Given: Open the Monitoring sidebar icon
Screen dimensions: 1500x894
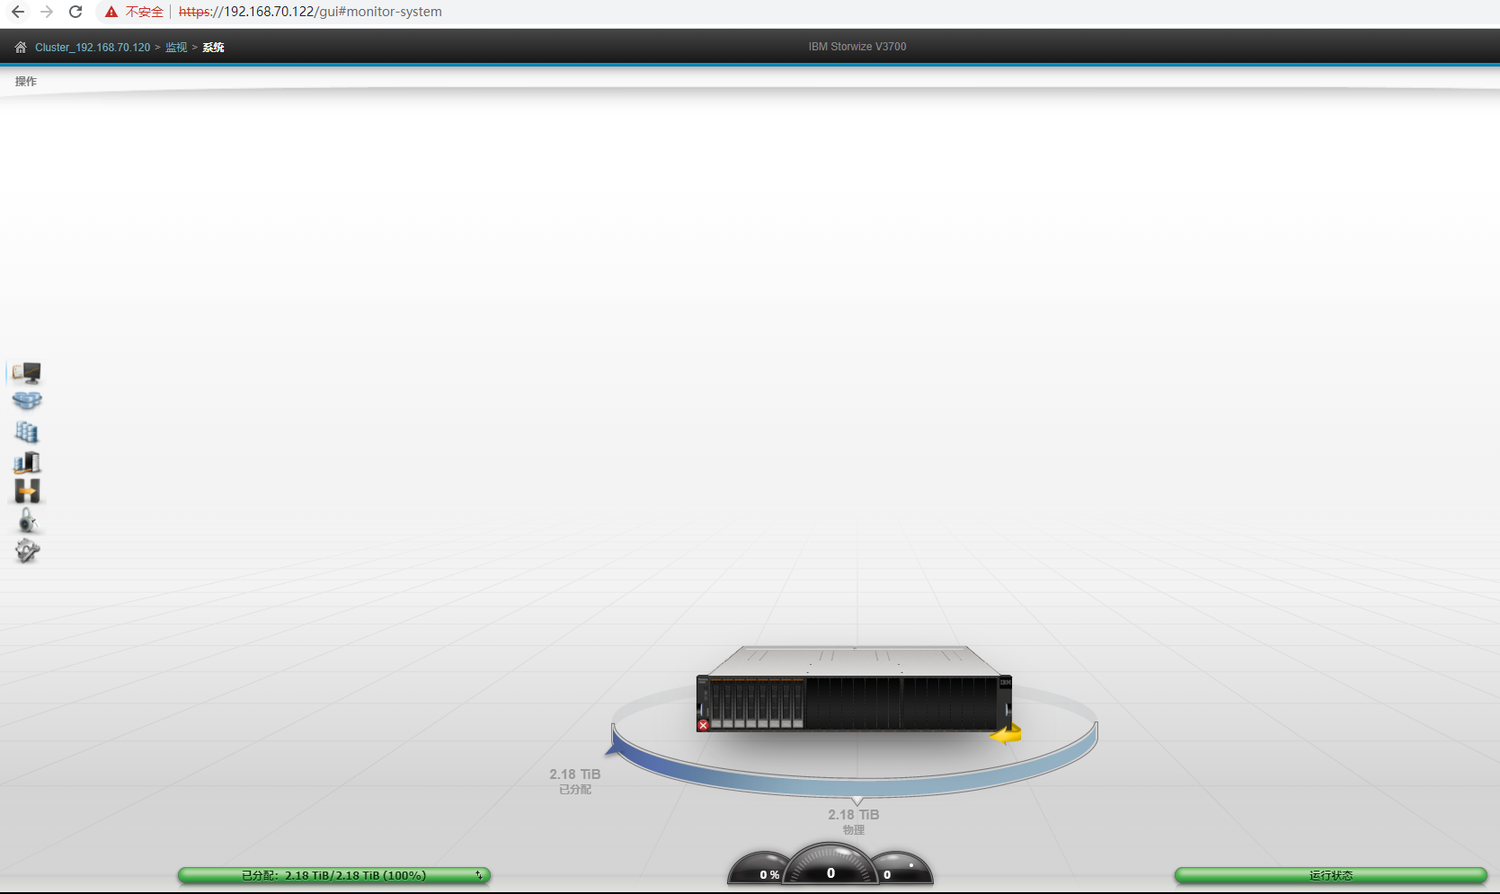Looking at the screenshot, I should click(27, 373).
